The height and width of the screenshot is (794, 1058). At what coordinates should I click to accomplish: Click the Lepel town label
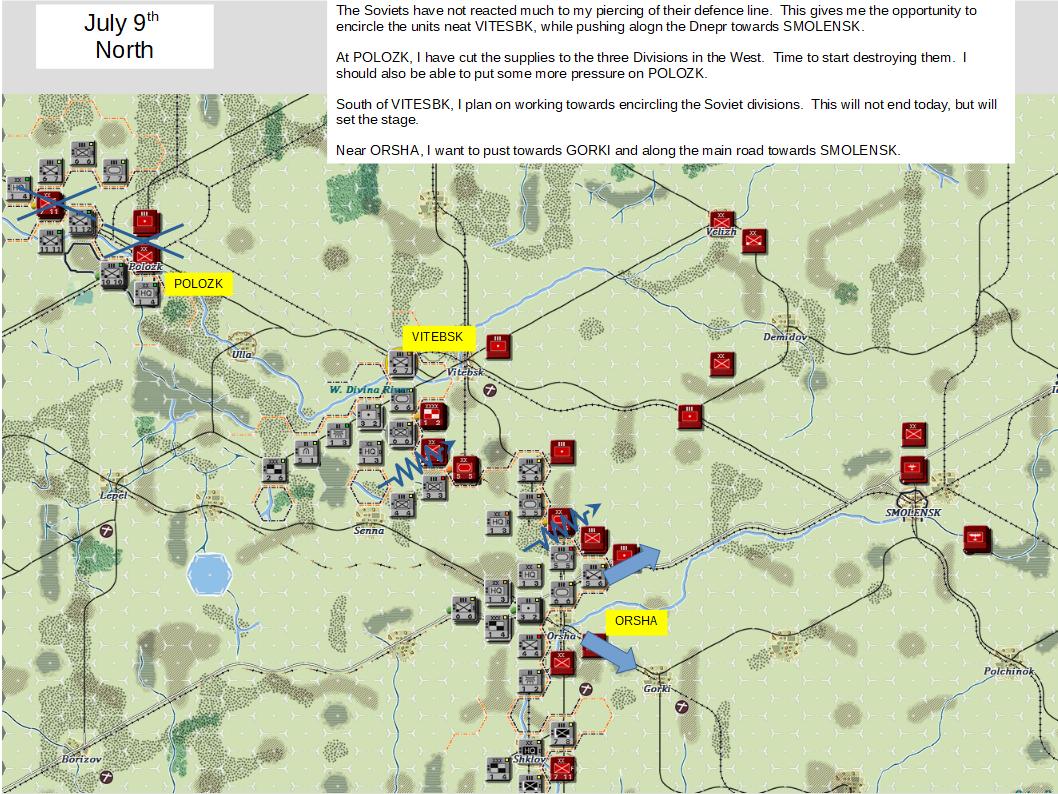click(113, 495)
